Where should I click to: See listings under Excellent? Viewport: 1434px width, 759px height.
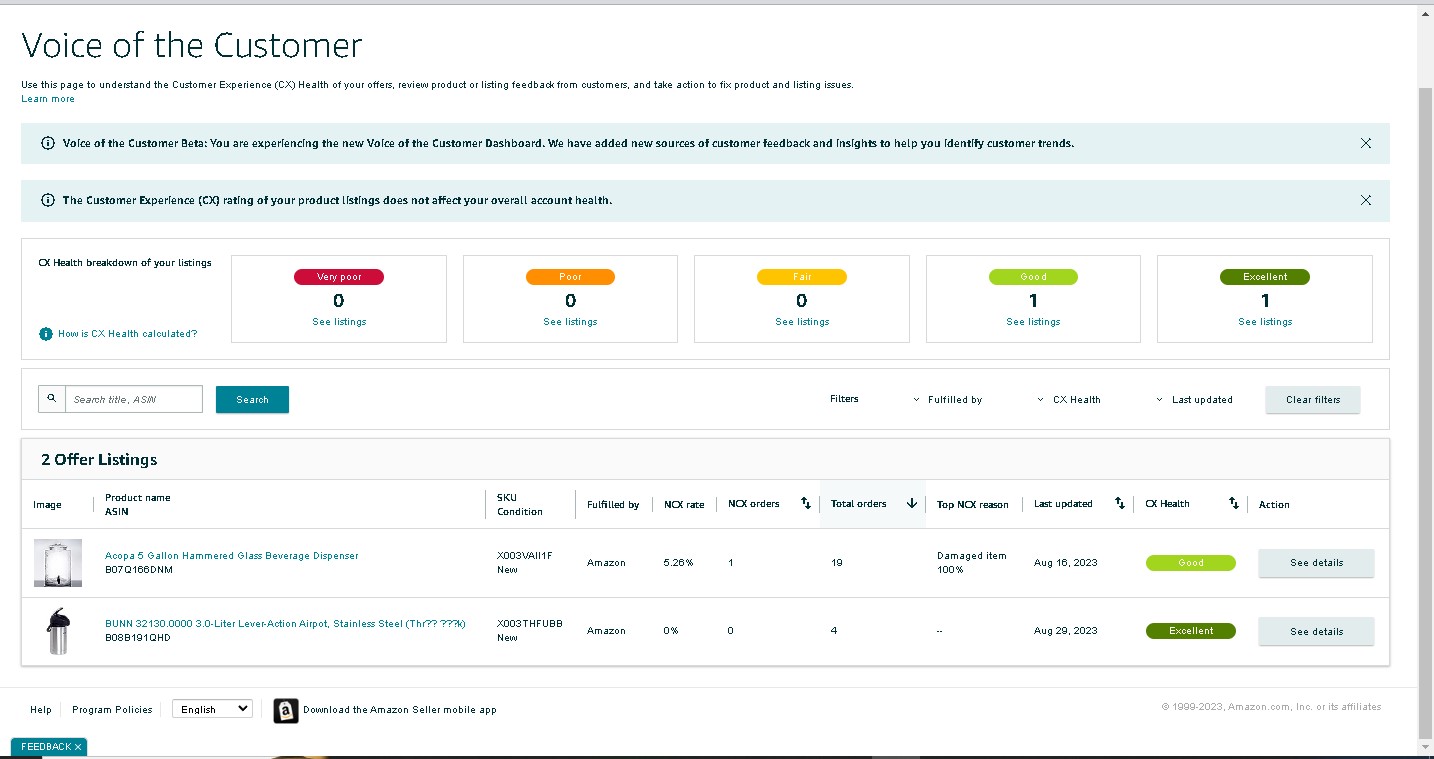point(1265,322)
